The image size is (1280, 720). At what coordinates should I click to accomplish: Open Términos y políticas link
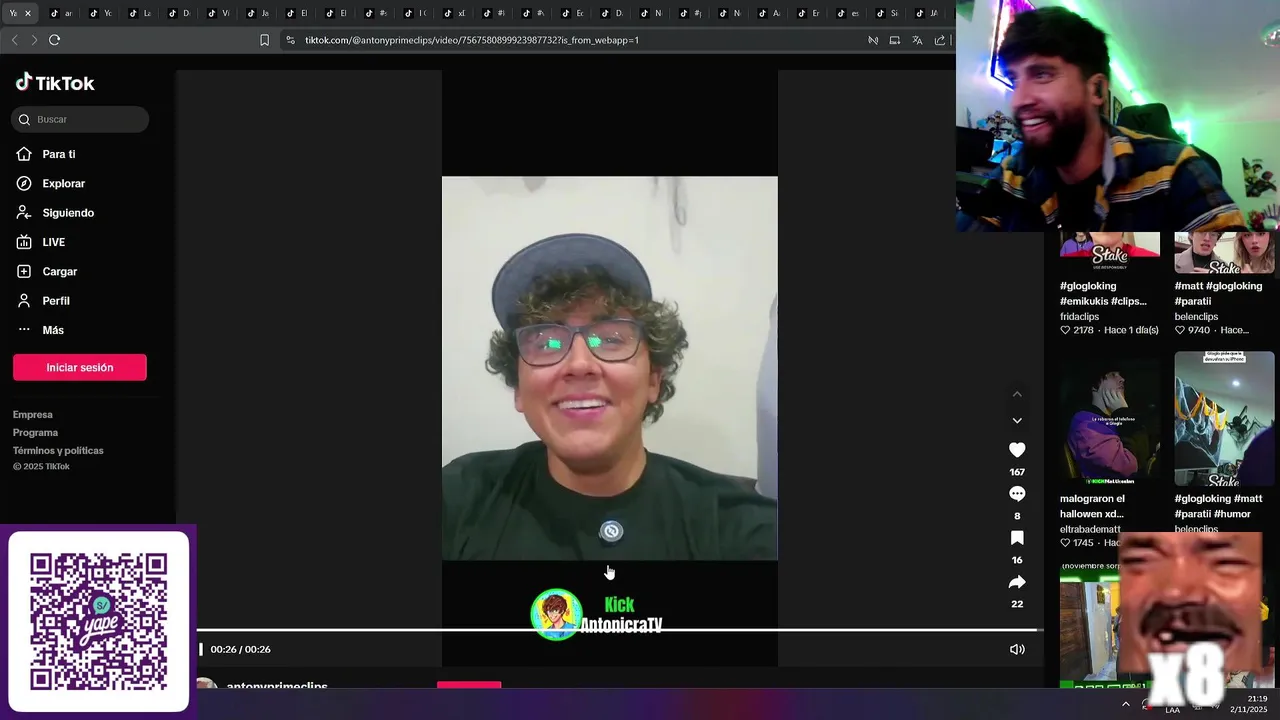(x=58, y=450)
